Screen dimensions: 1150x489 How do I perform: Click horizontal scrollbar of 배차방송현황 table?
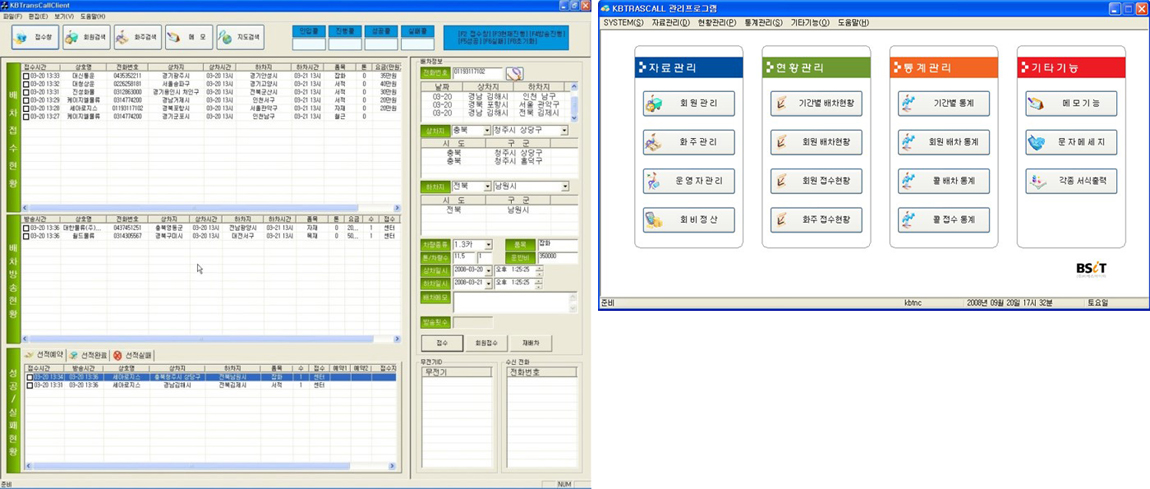coord(211,339)
